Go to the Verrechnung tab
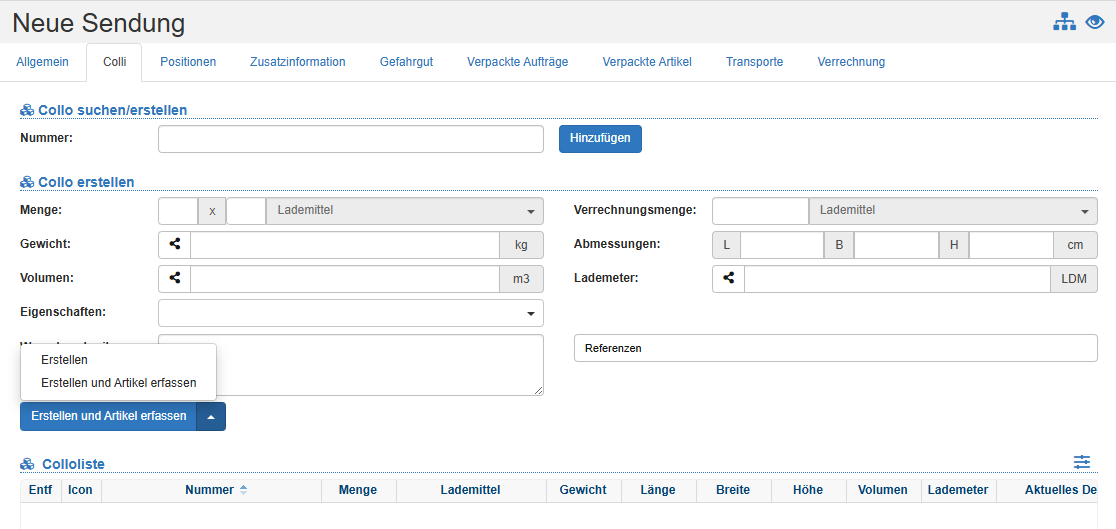Image resolution: width=1116 pixels, height=529 pixels. coord(851,62)
